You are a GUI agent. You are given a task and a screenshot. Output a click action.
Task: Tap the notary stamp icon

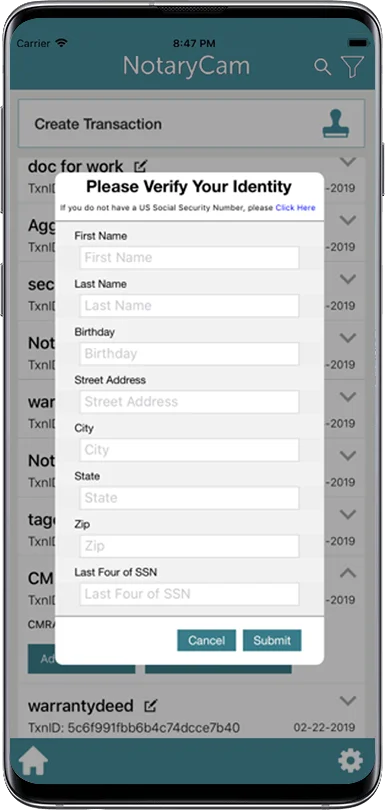point(336,123)
